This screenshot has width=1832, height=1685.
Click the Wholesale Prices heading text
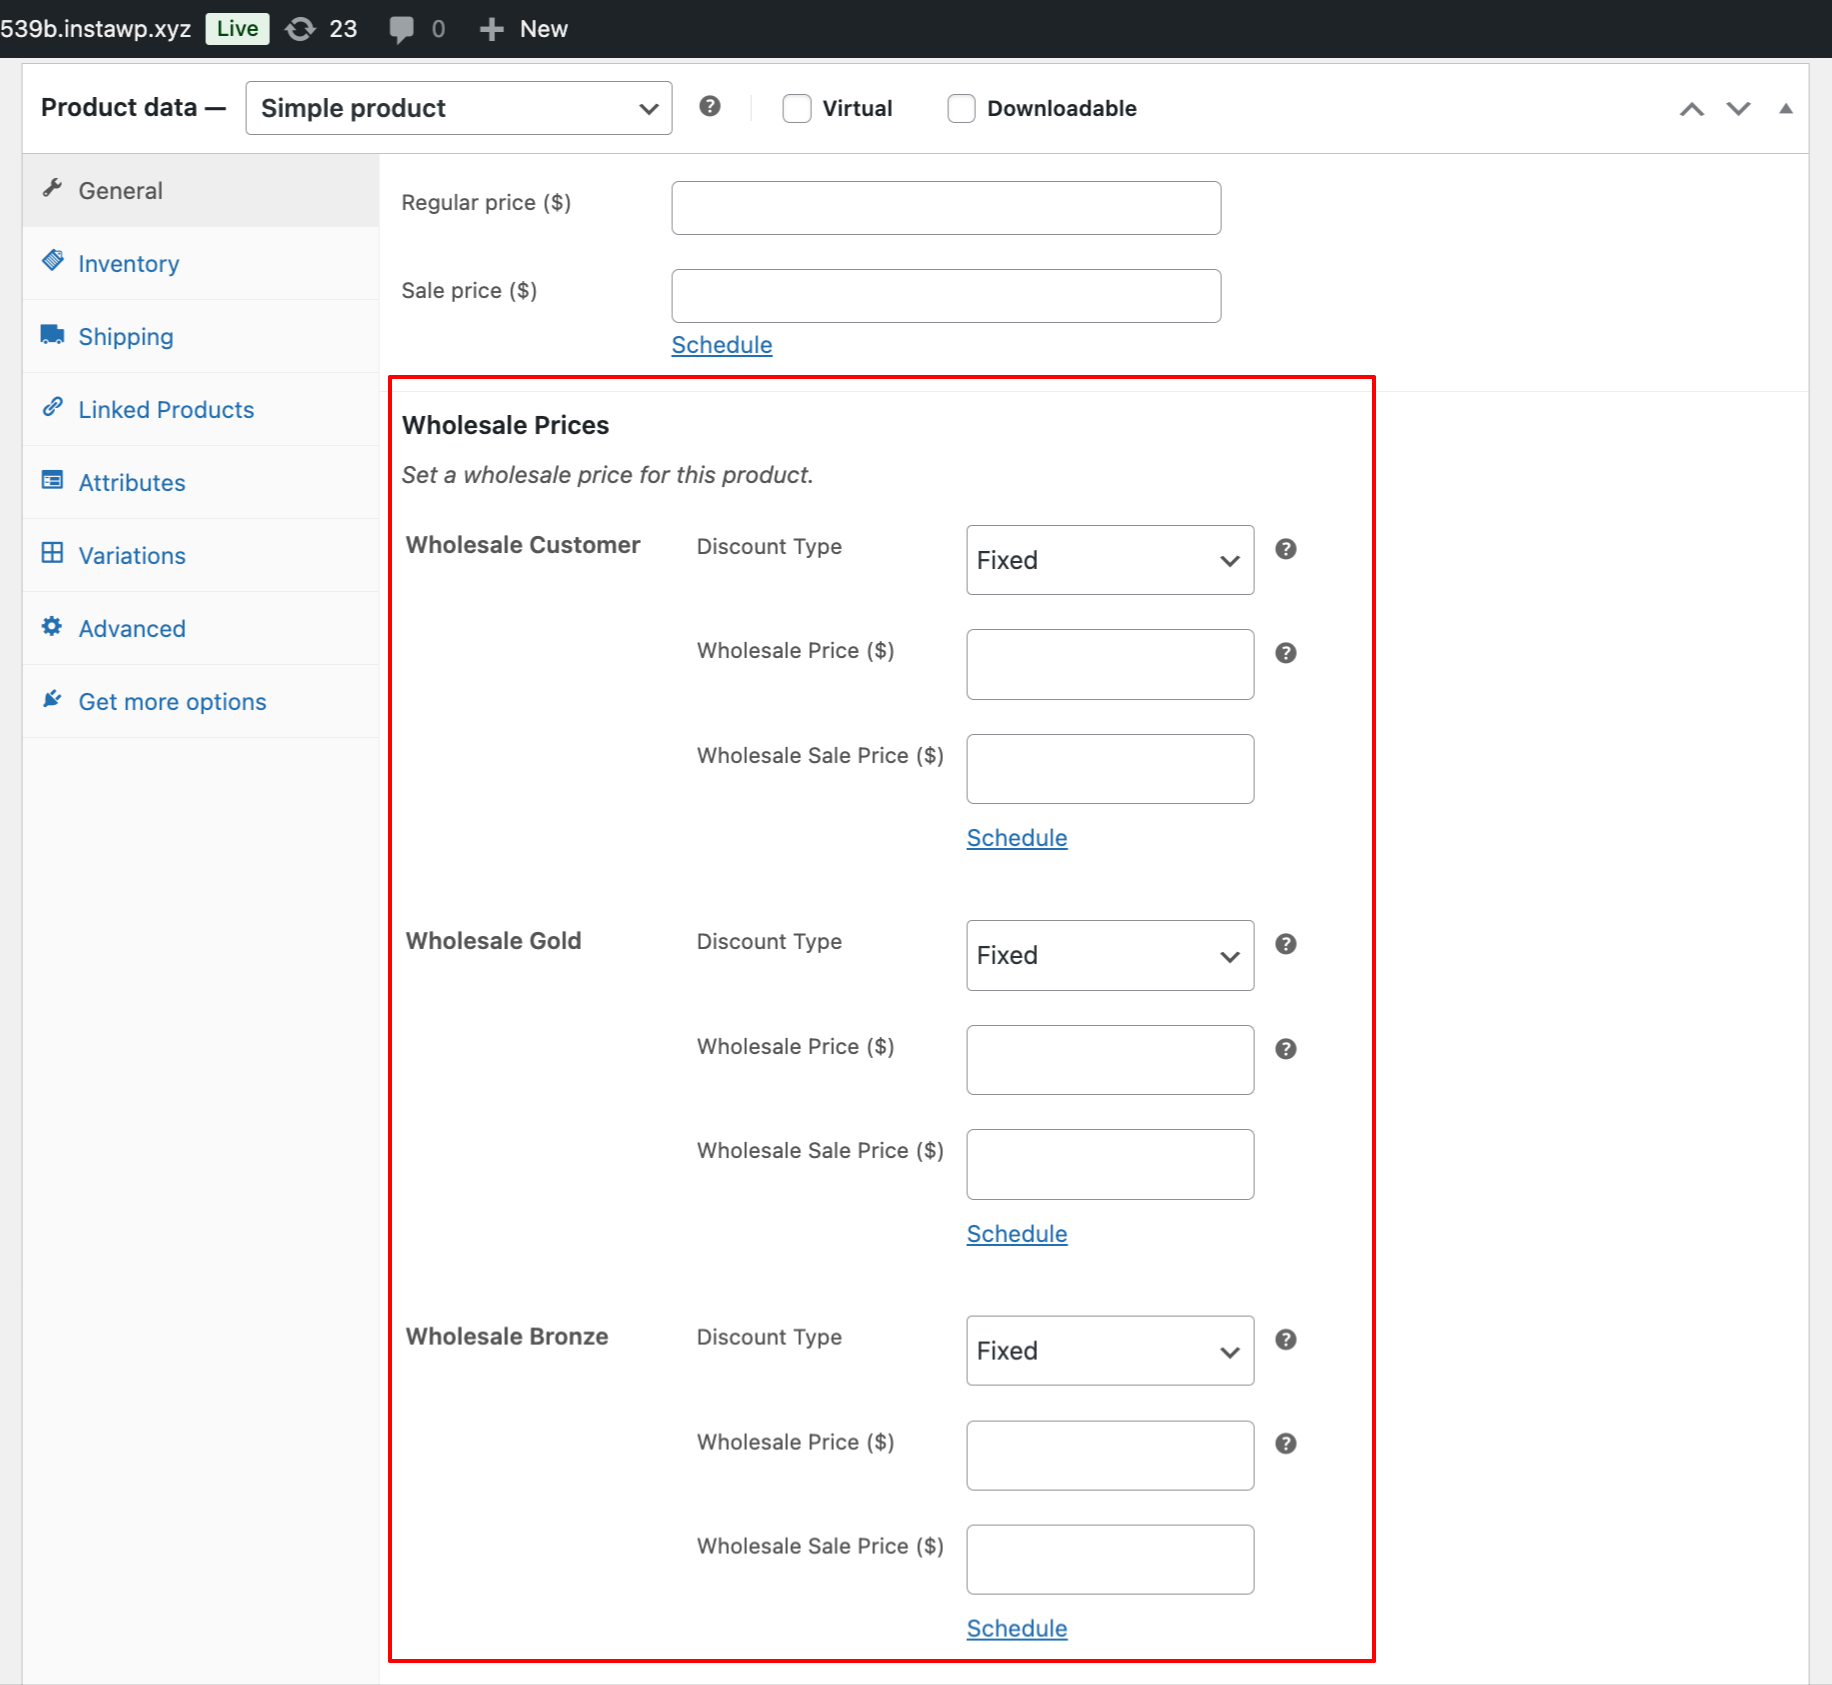tap(505, 425)
